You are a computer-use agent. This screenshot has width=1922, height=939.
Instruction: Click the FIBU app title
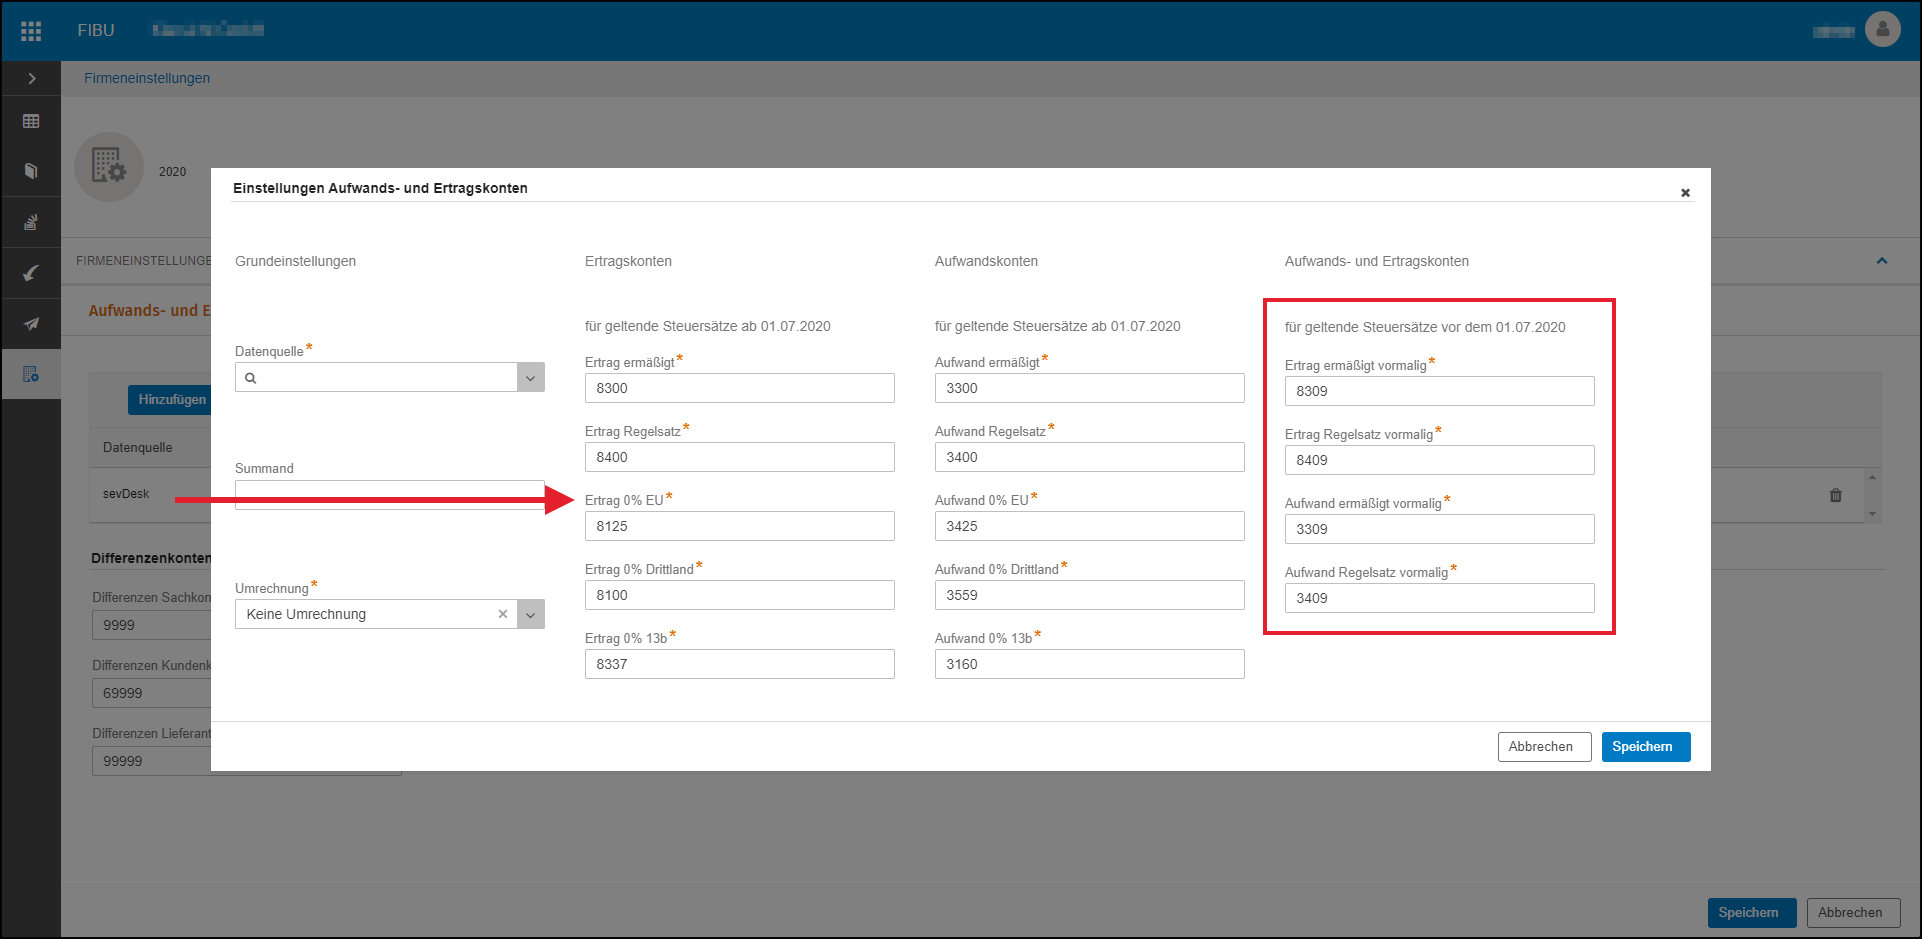96,30
